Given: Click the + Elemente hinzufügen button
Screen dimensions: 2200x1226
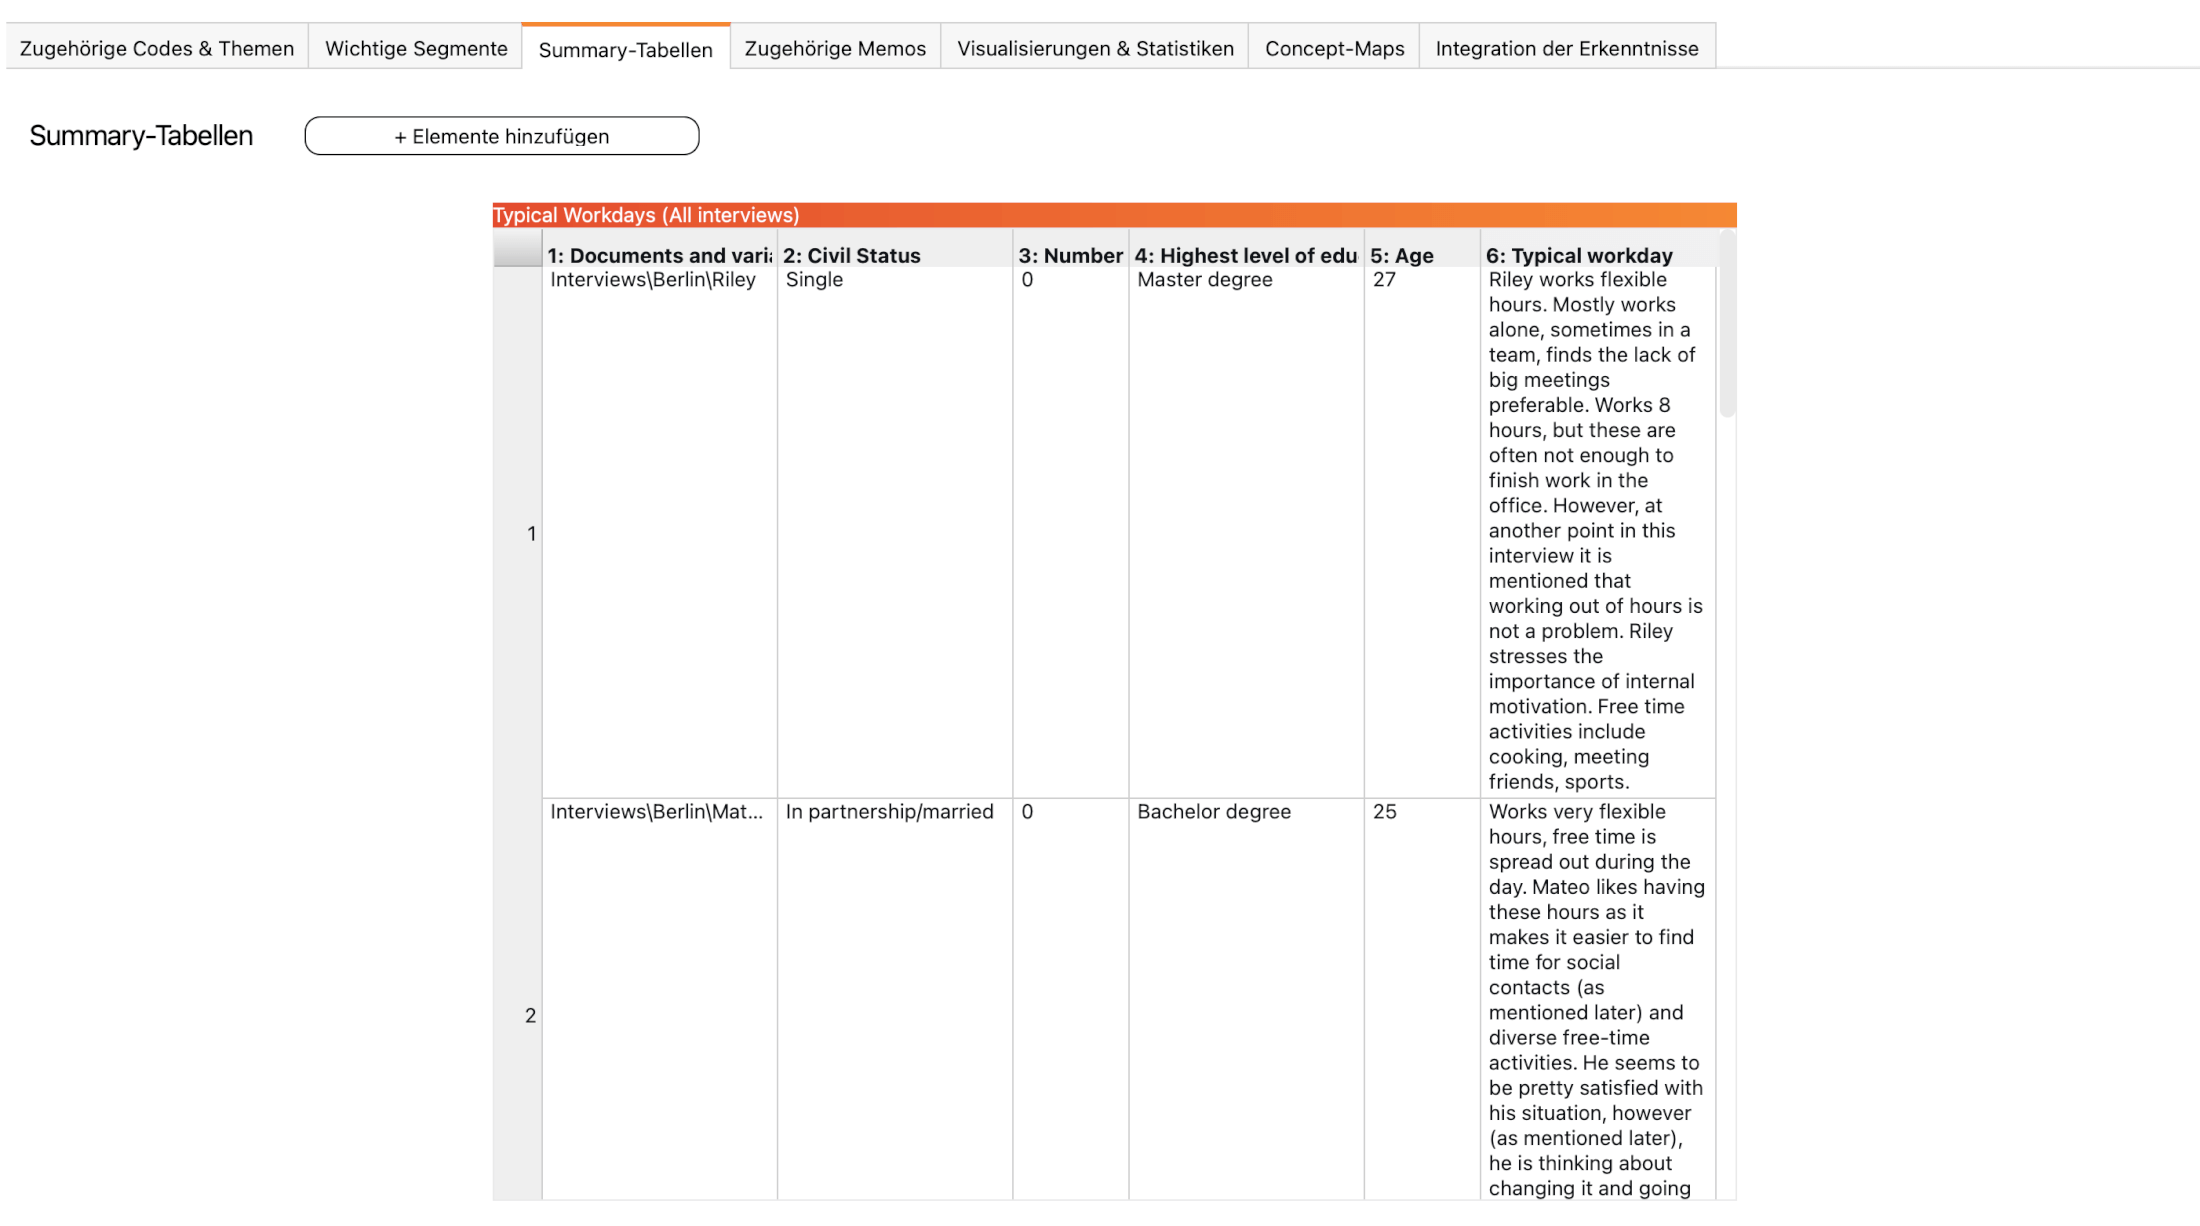Looking at the screenshot, I should (502, 136).
